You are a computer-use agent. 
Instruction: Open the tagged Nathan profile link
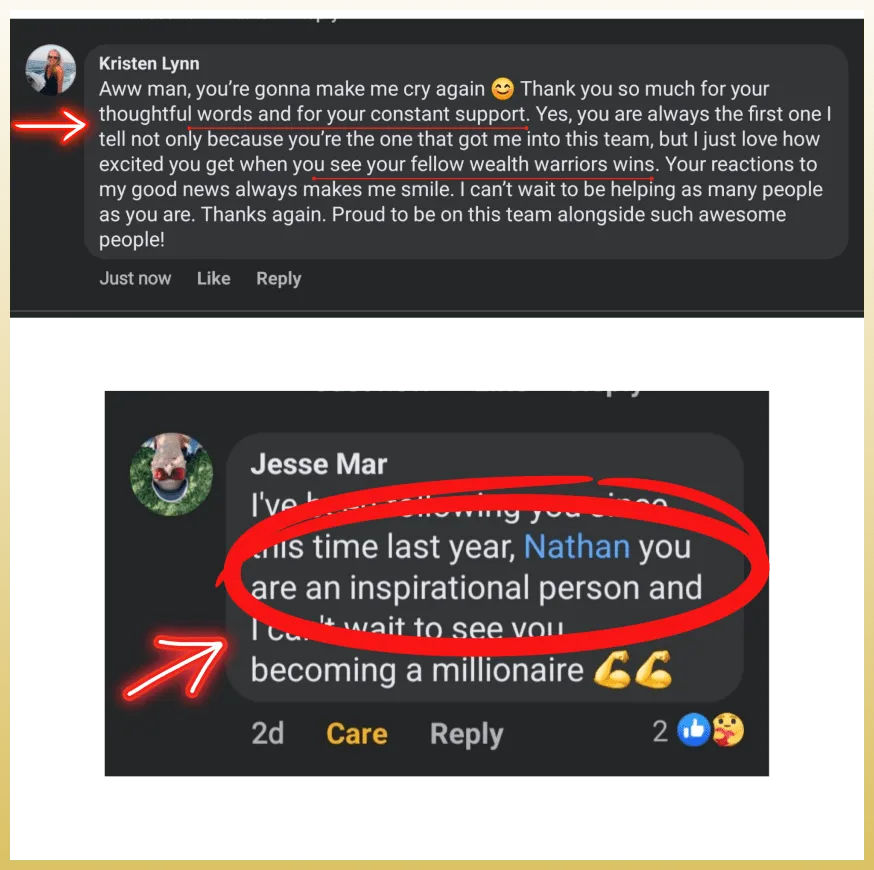576,546
